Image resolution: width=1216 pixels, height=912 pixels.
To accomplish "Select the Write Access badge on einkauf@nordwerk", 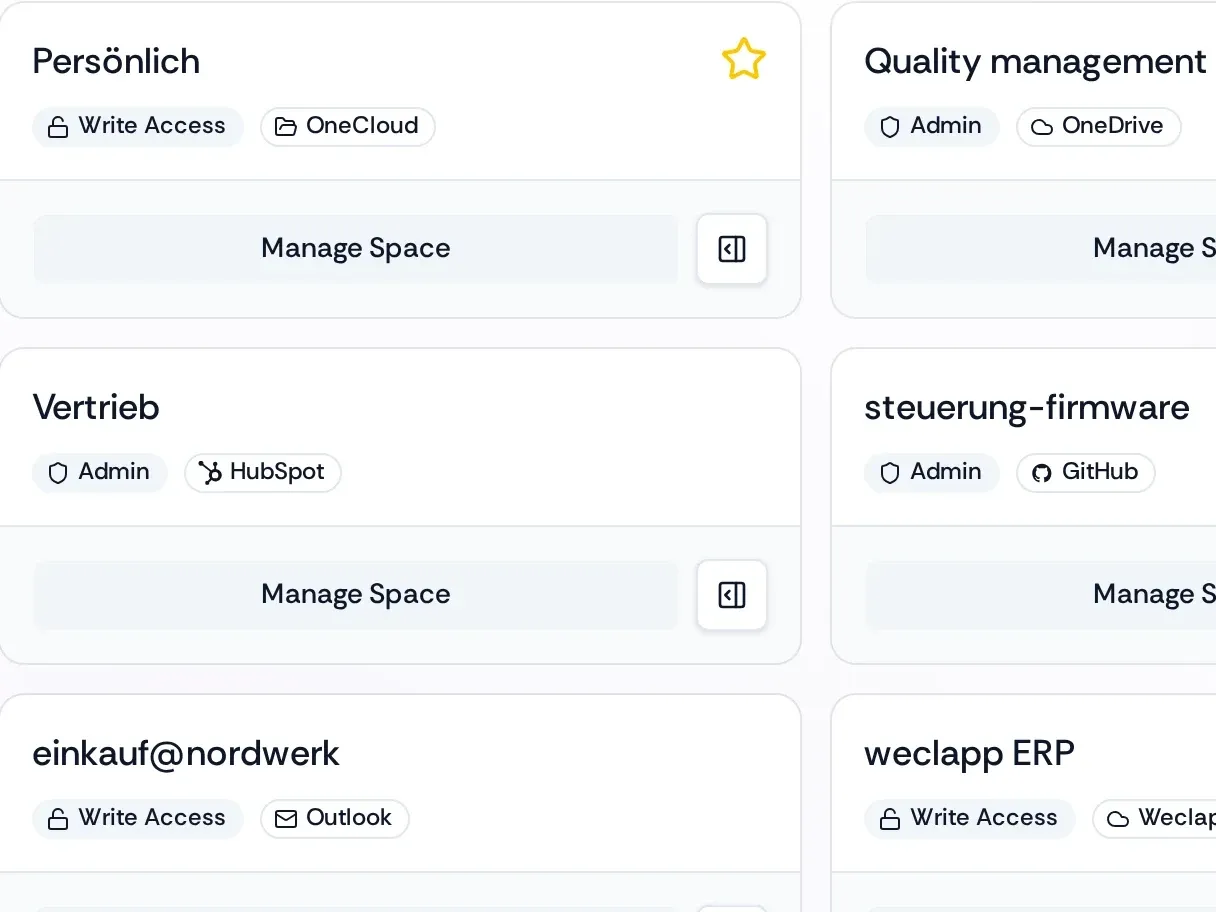I will click(x=138, y=819).
